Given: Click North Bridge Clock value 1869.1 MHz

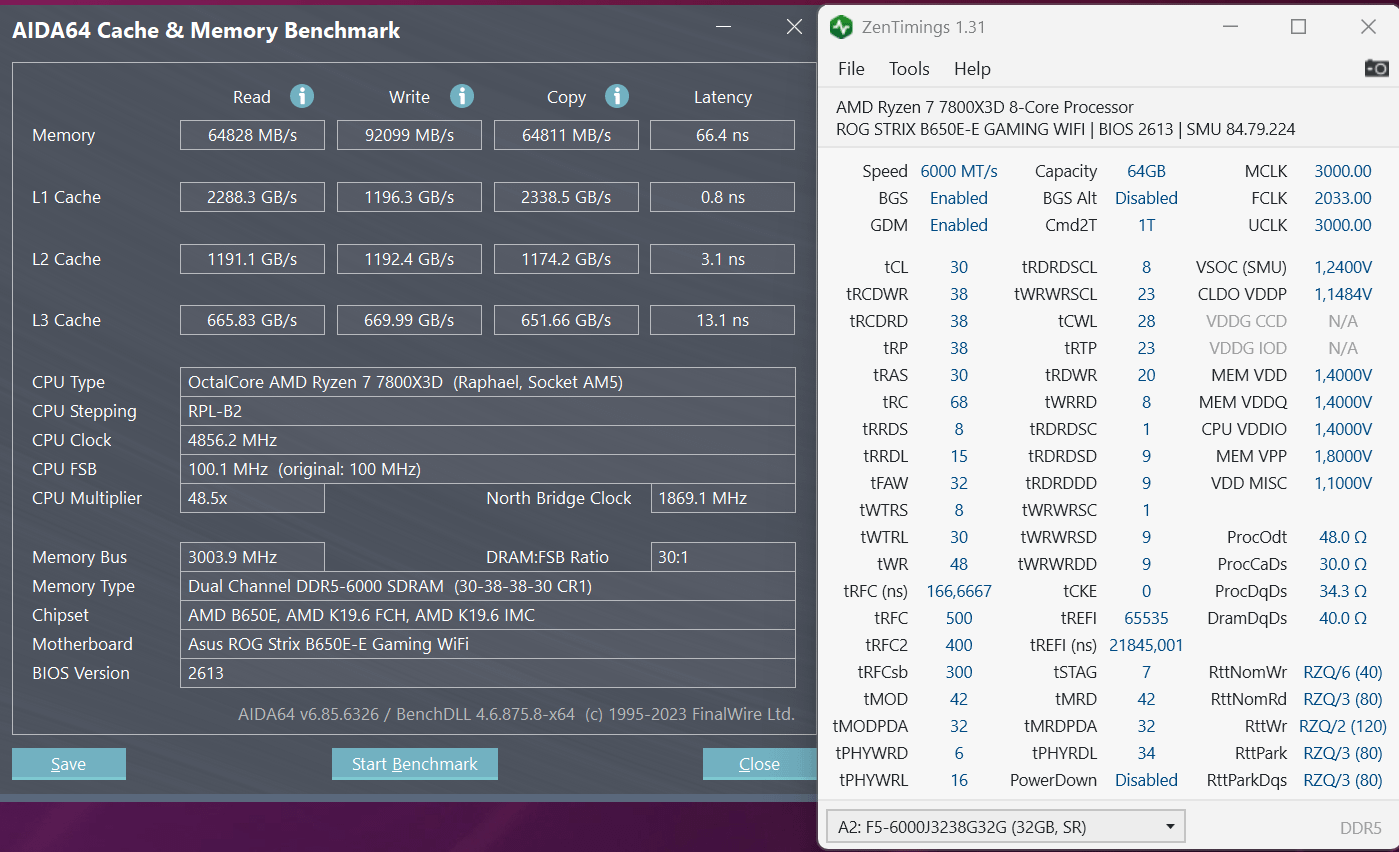Looking at the screenshot, I should point(723,498).
